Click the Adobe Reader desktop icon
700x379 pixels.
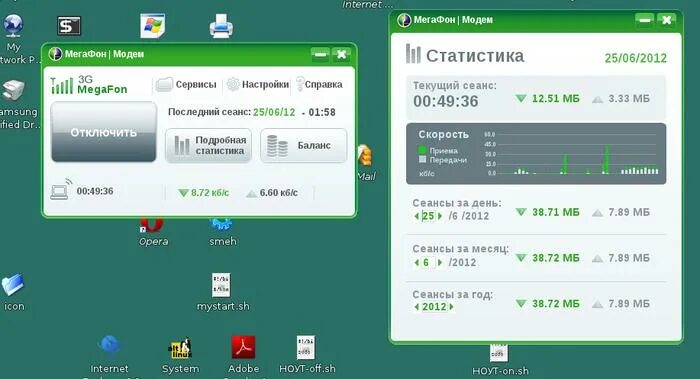coord(243,347)
